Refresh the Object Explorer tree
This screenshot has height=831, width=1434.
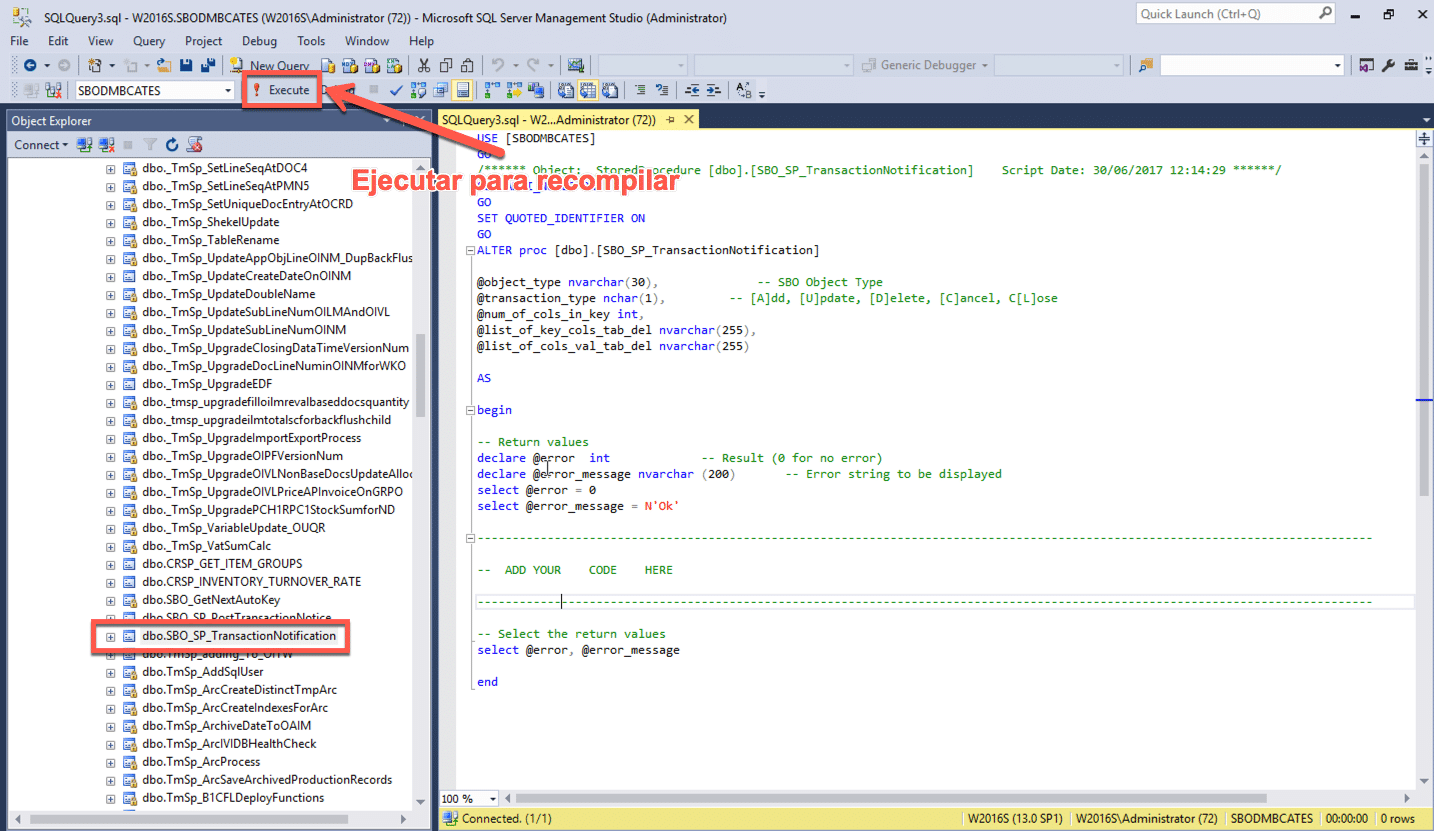172,145
